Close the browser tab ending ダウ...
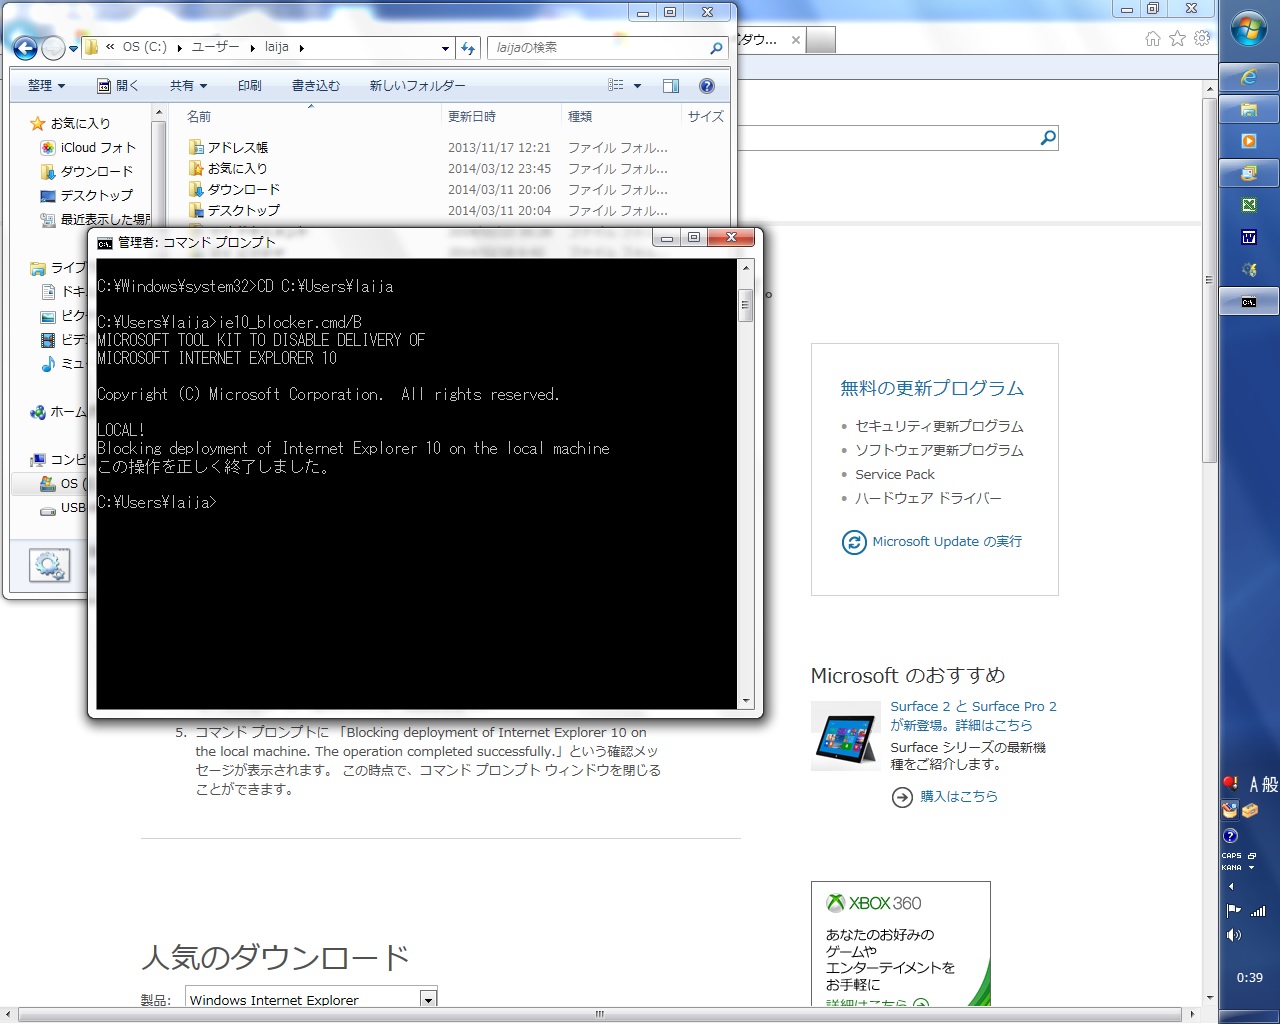Screen dimensions: 1280x1024 796,41
